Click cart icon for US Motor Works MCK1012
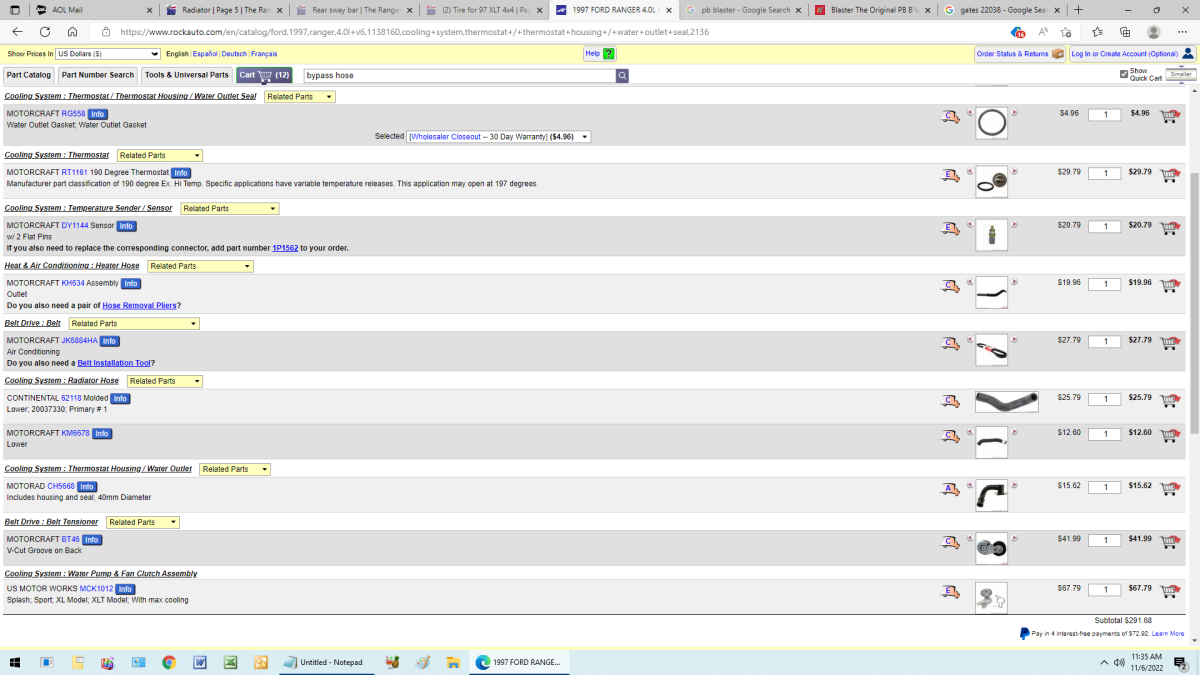The height and width of the screenshot is (675, 1200). click(x=1169, y=590)
